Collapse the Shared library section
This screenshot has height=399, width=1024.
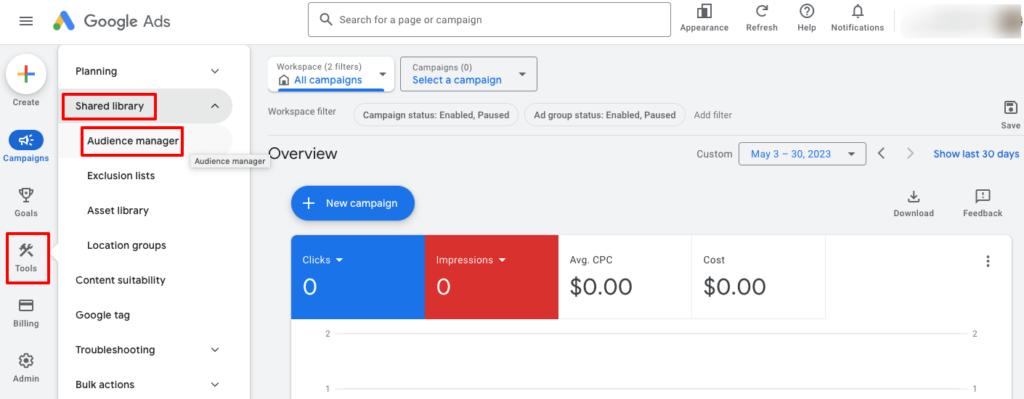click(x=145, y=106)
